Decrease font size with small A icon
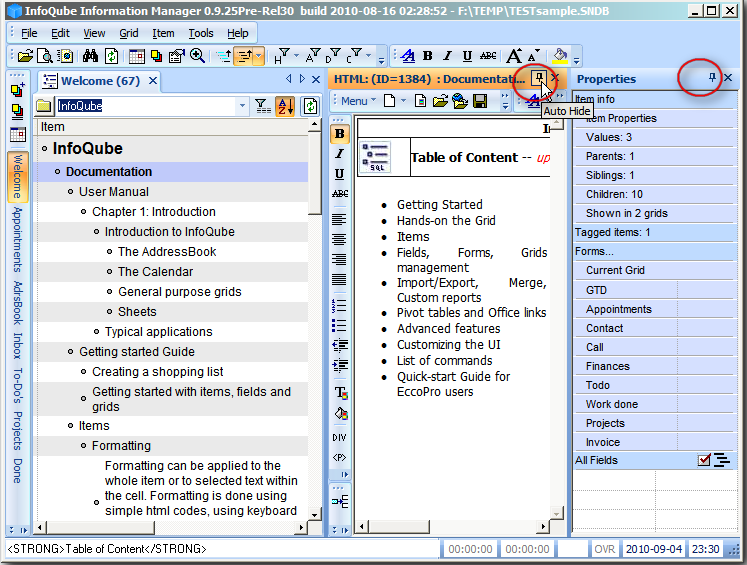The height and width of the screenshot is (565, 747). point(534,55)
